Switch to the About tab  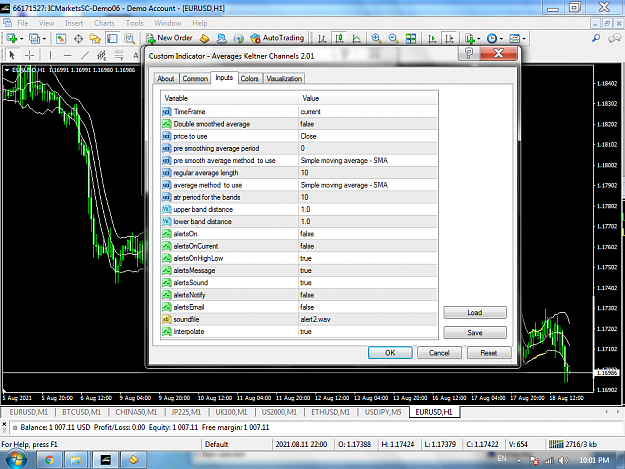click(x=165, y=78)
